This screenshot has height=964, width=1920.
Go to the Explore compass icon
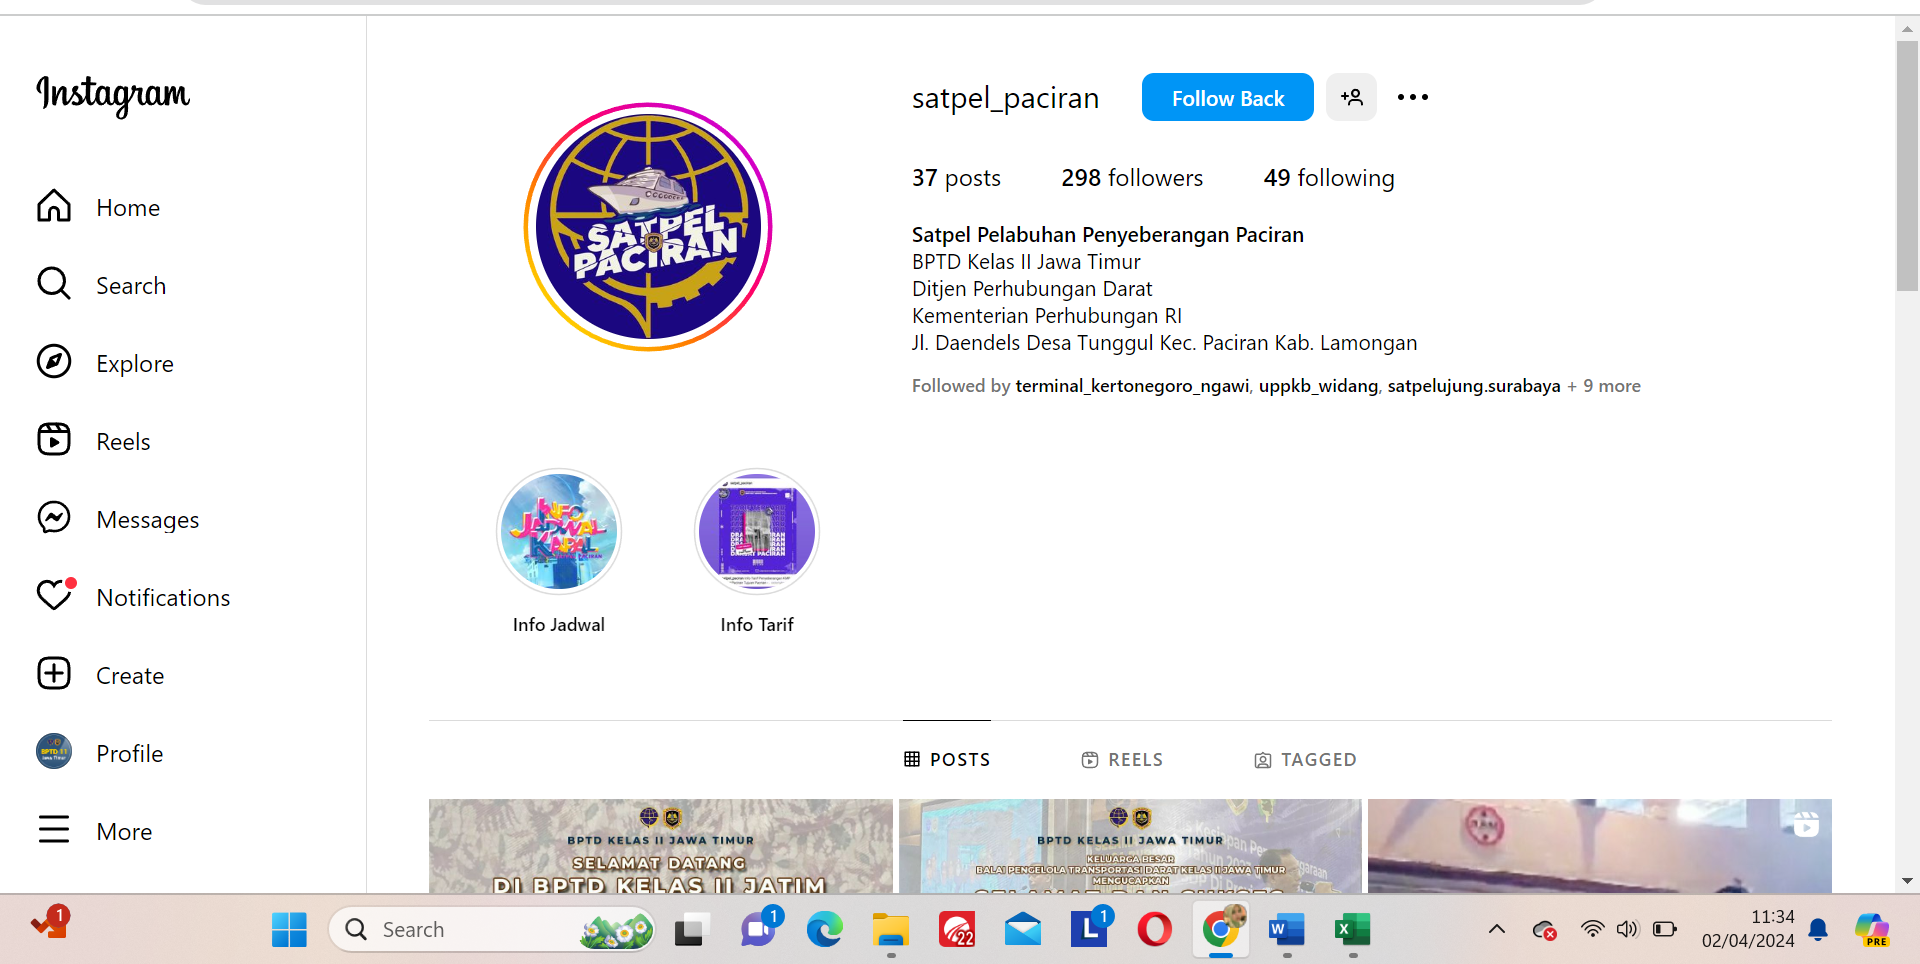[x=54, y=362]
